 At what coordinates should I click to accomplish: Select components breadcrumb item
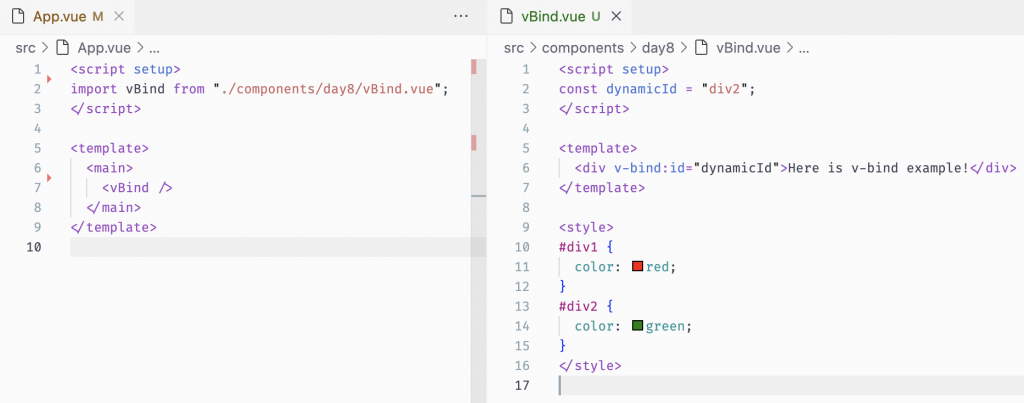[583, 48]
